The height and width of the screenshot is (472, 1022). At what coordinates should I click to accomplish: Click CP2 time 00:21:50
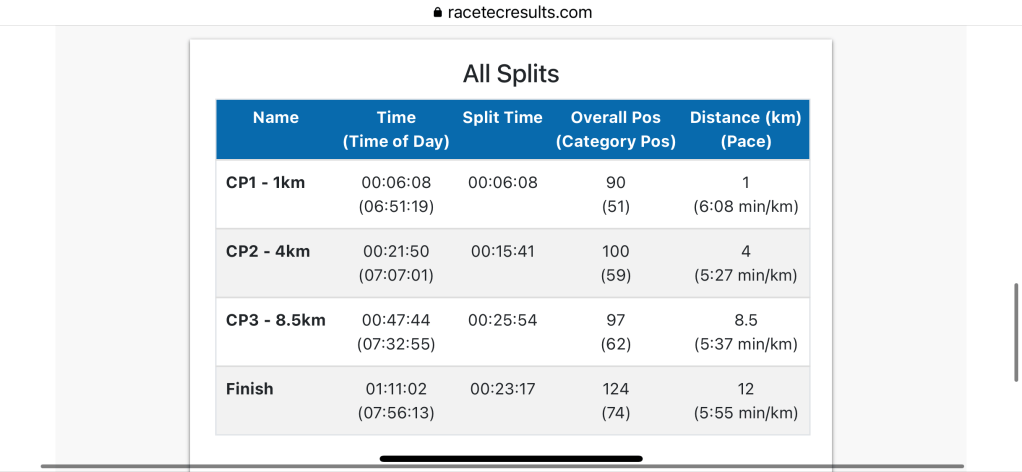tap(396, 251)
